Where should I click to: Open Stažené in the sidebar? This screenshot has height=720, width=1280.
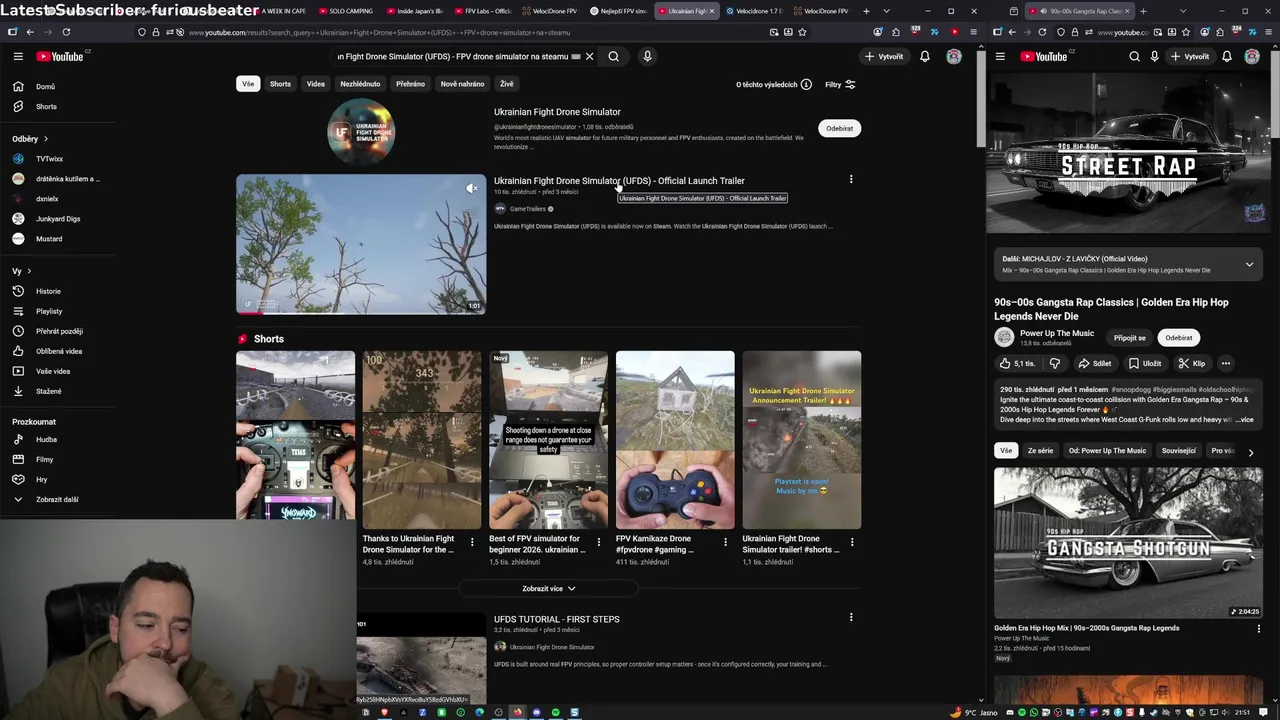click(48, 391)
